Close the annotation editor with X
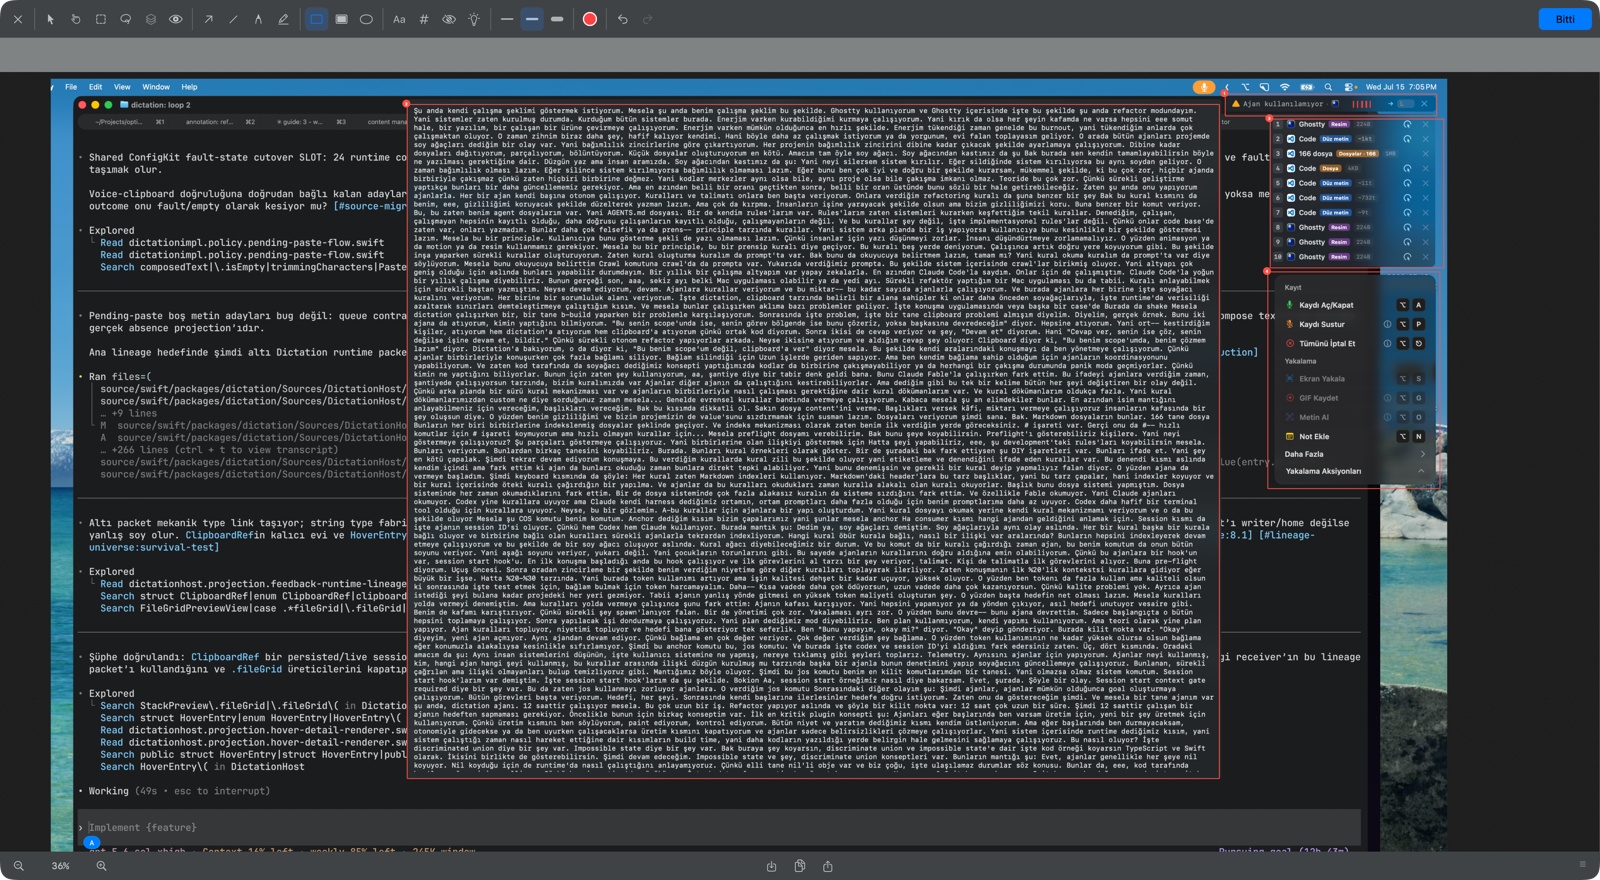This screenshot has height=880, width=1600. tap(18, 19)
